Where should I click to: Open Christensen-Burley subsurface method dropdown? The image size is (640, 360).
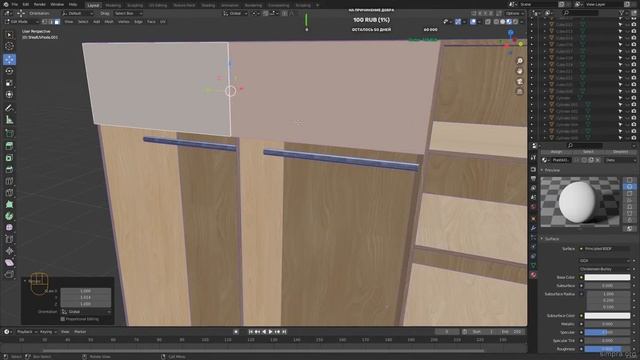point(604,269)
